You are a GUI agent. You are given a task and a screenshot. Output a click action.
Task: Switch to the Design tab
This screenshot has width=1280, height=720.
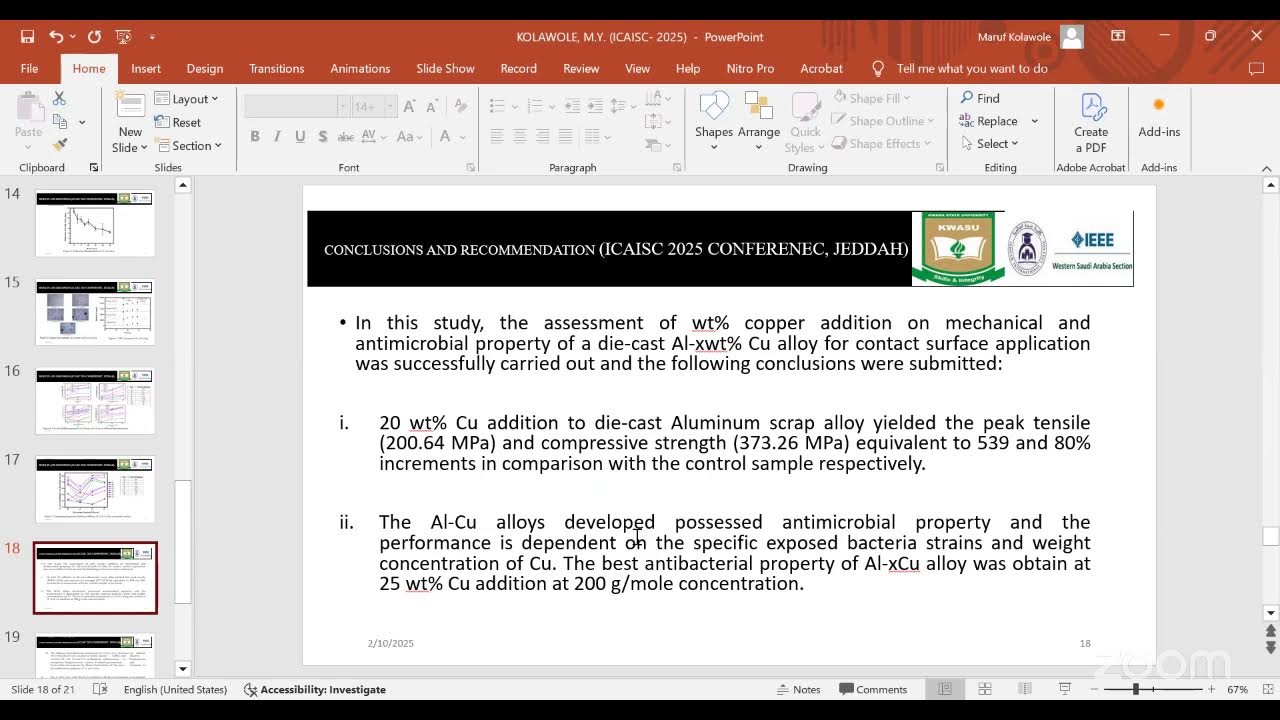click(x=205, y=69)
